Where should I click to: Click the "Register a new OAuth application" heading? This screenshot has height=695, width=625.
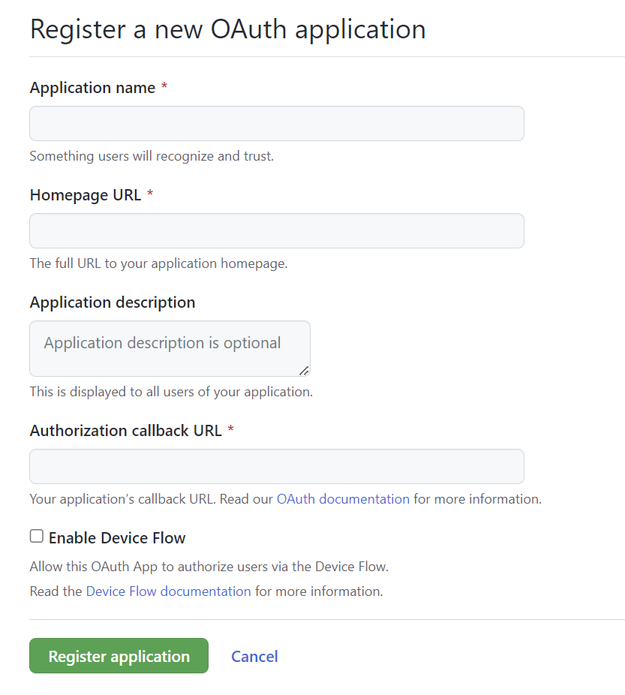point(228,29)
